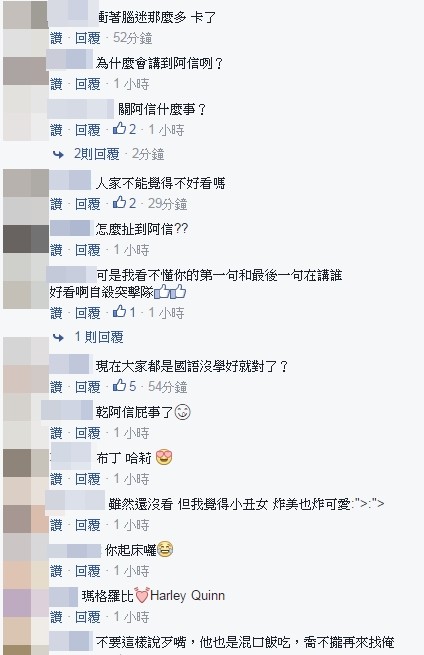Expand the 1則回覆 reply thread
The height and width of the screenshot is (655, 424).
tap(99, 337)
